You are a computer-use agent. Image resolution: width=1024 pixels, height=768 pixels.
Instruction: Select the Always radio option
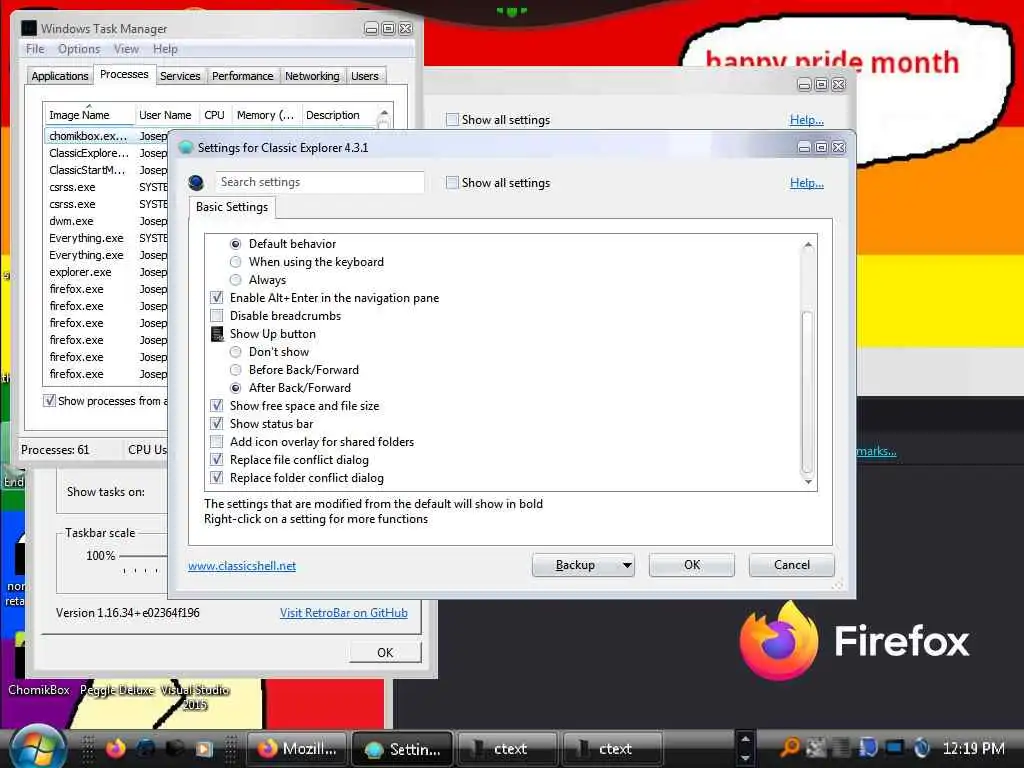click(236, 280)
